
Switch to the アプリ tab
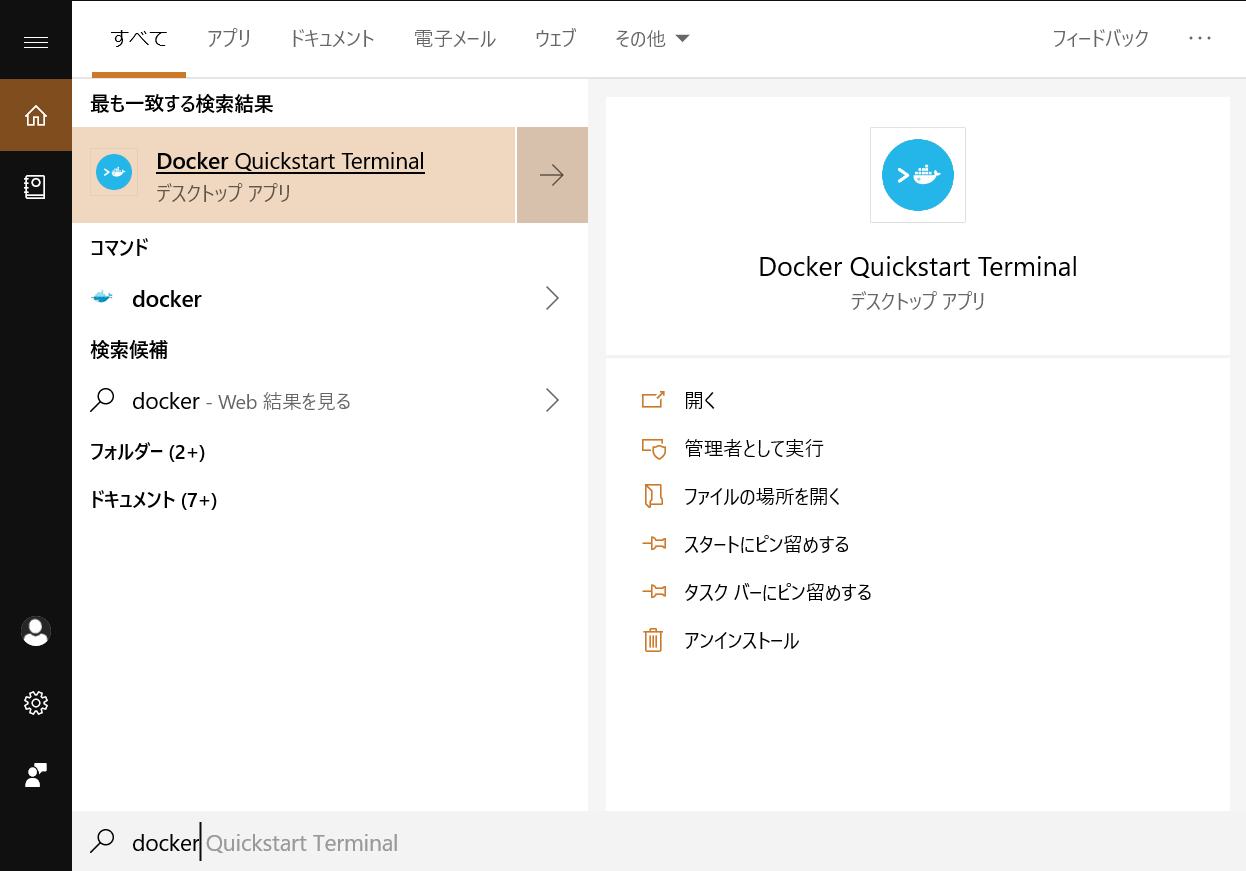tap(229, 39)
